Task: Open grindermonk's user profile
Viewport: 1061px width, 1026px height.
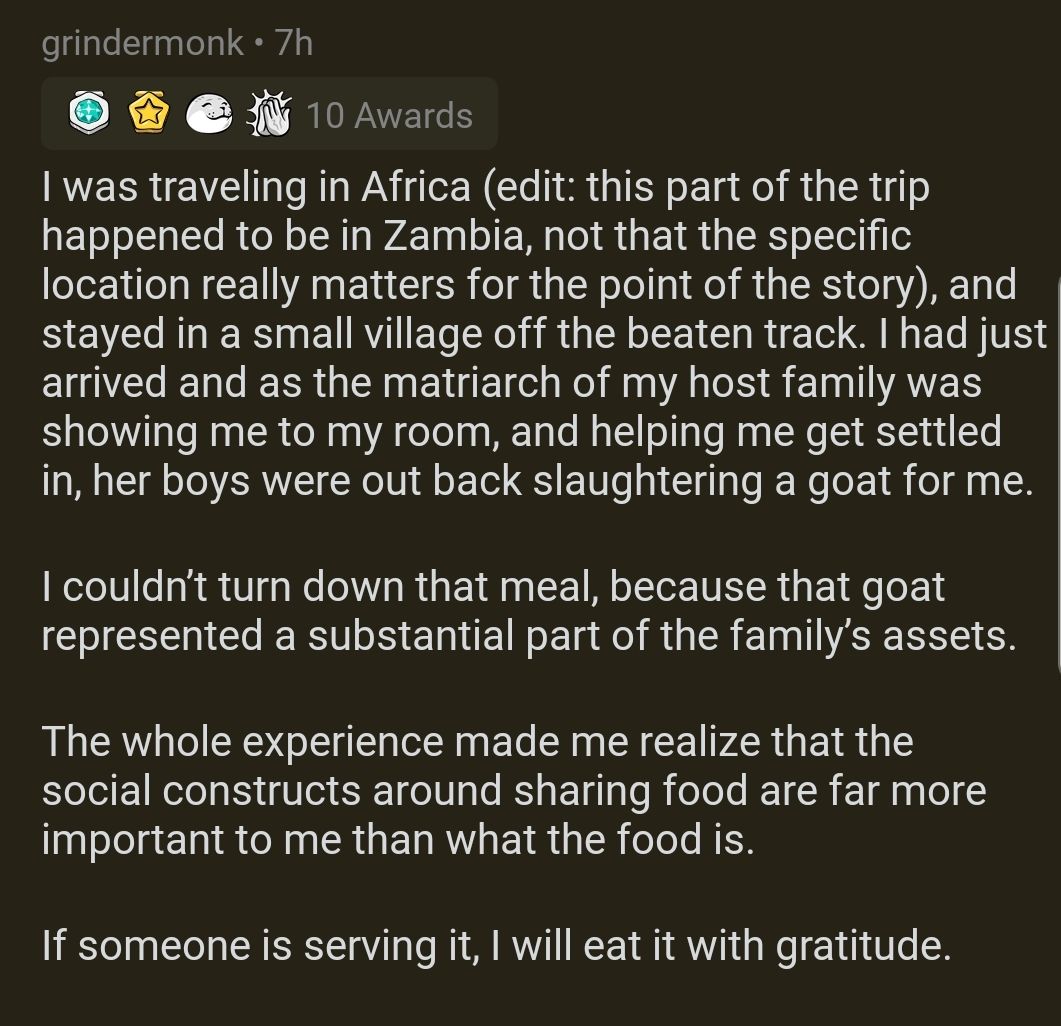Action: point(142,41)
